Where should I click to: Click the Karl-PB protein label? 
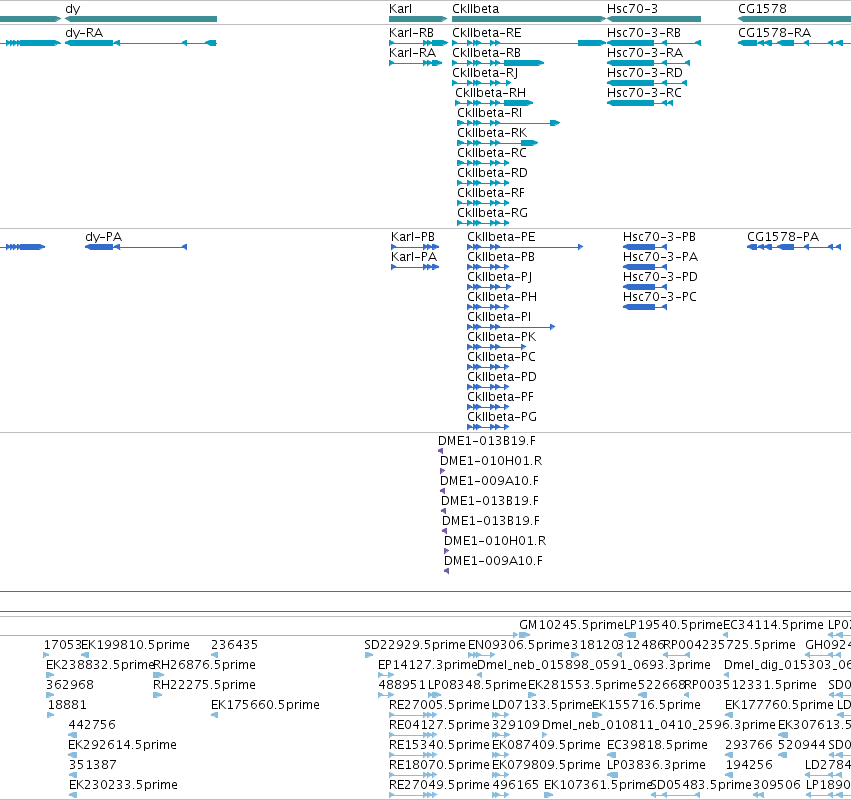[413, 237]
